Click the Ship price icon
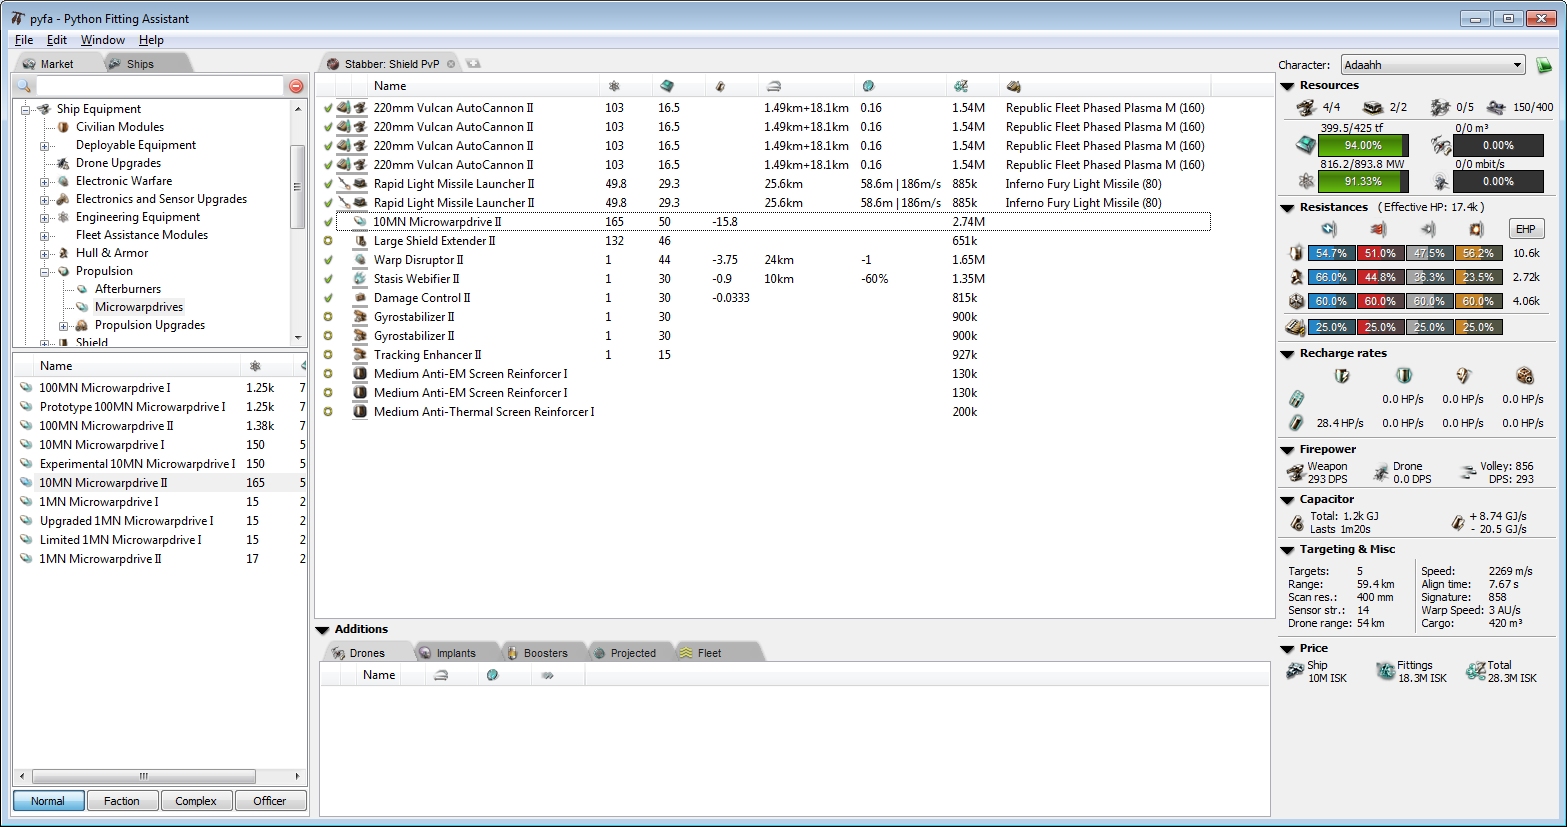Image resolution: width=1567 pixels, height=827 pixels. [1295, 671]
